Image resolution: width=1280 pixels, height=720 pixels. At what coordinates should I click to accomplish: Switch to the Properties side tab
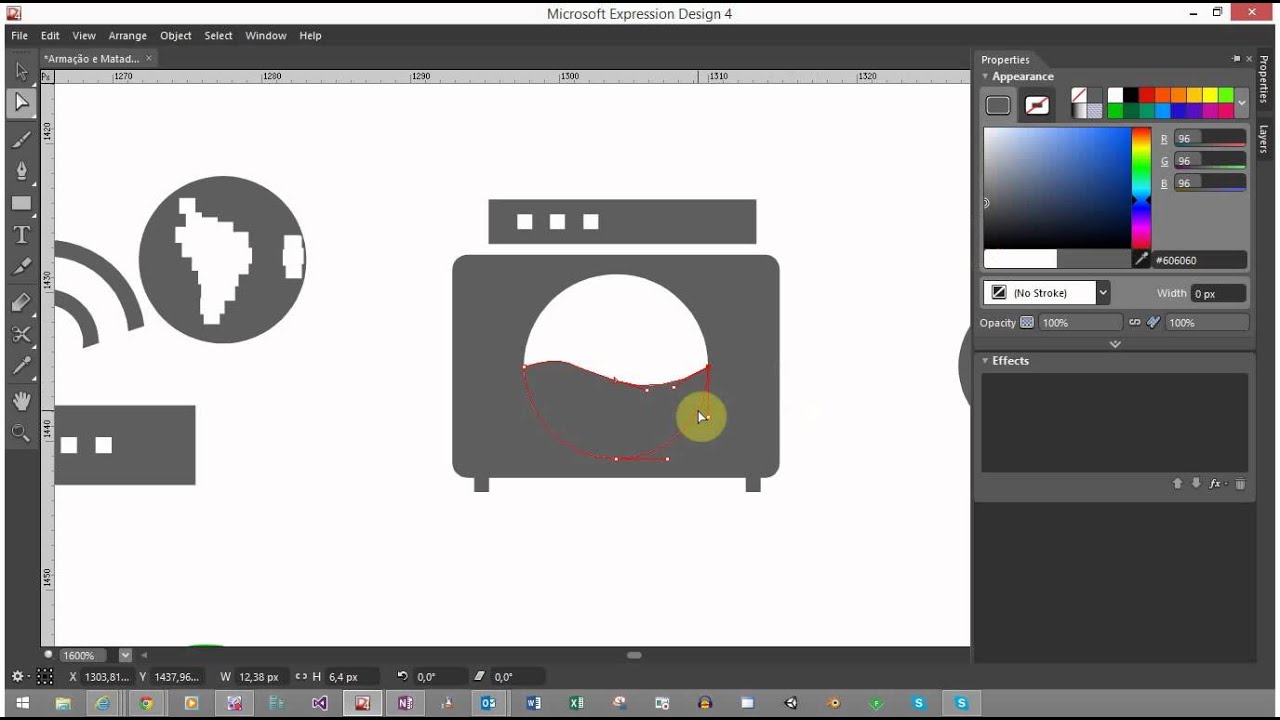(1264, 78)
